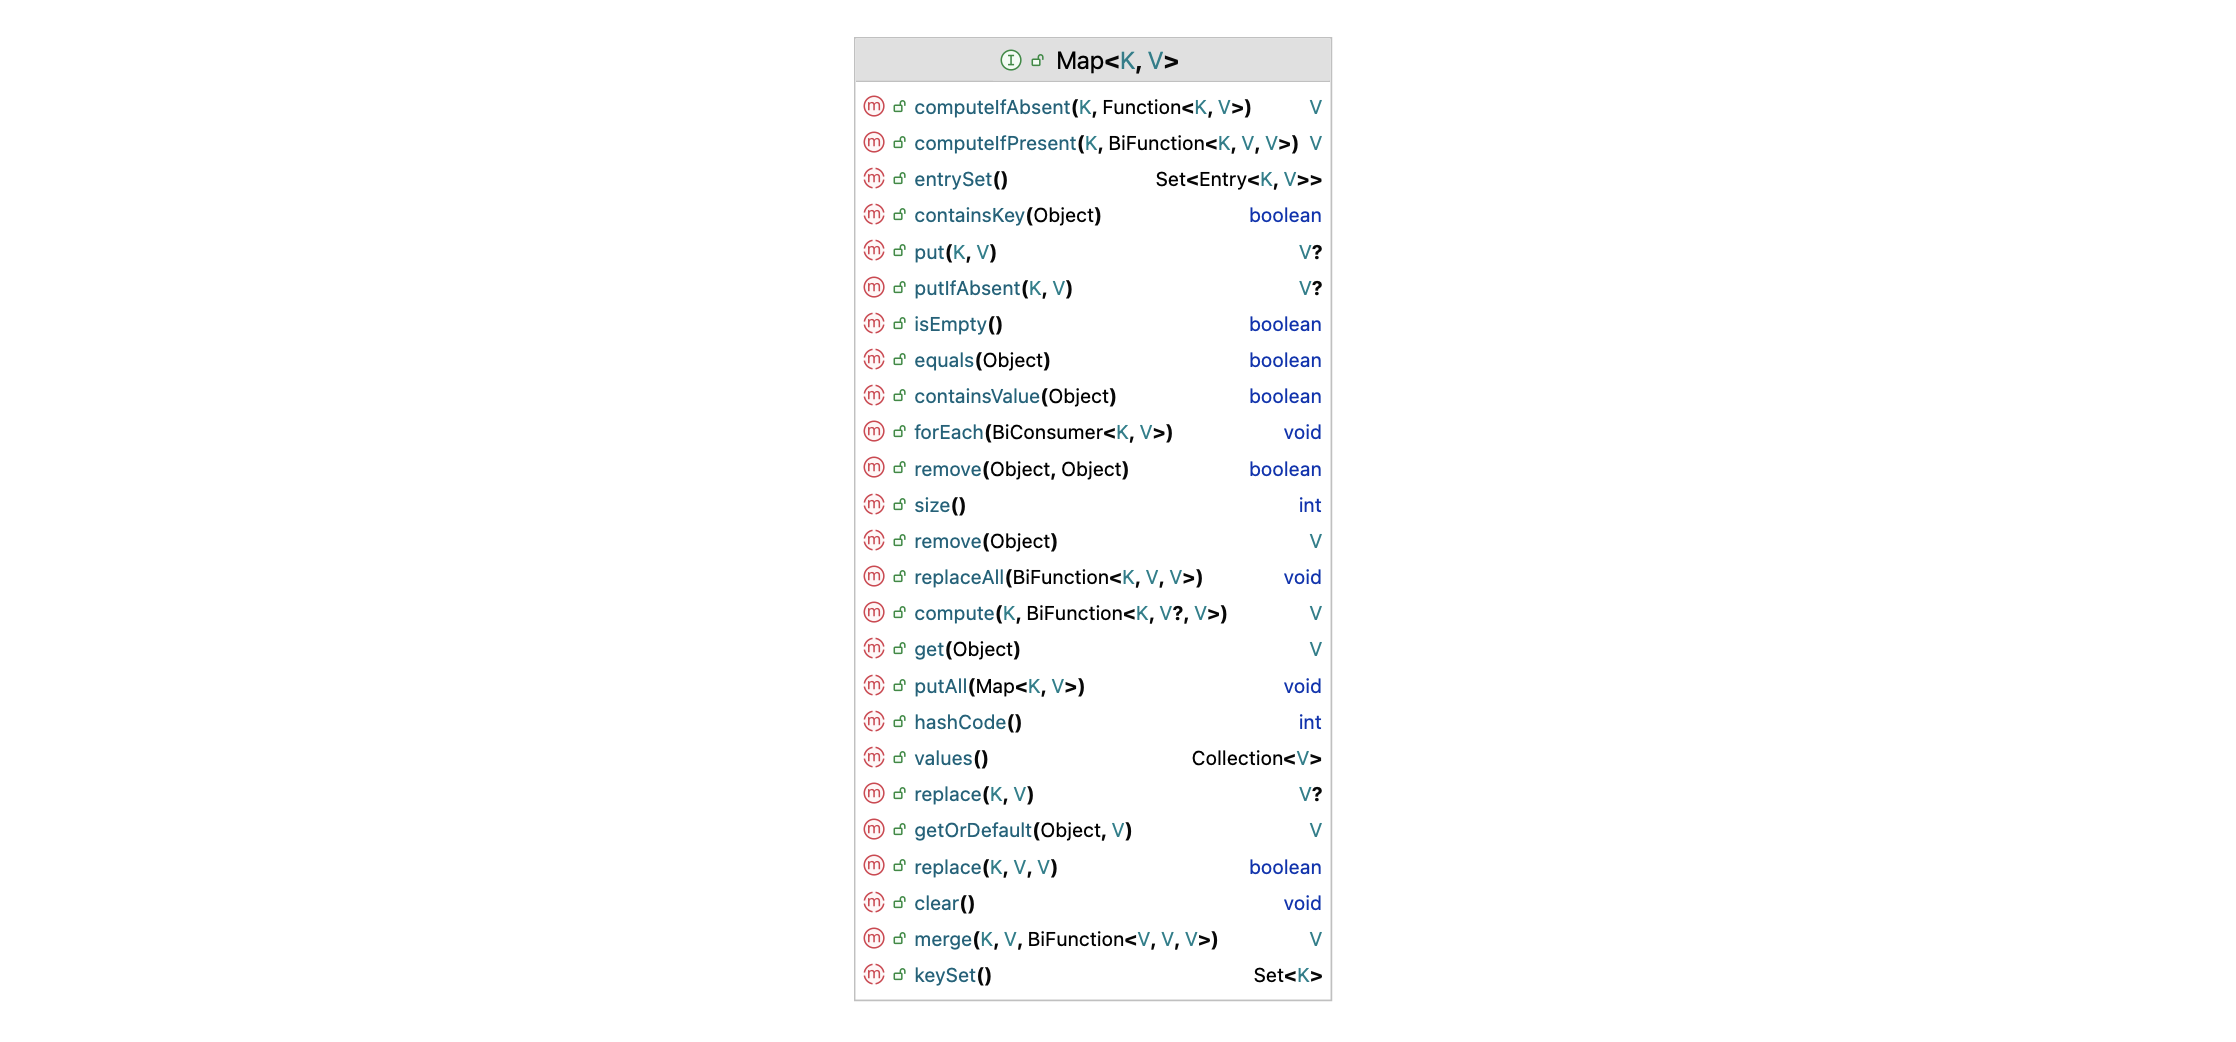2236x1042 pixels.
Task: Click the method icon next to entrySet
Action: [874, 179]
